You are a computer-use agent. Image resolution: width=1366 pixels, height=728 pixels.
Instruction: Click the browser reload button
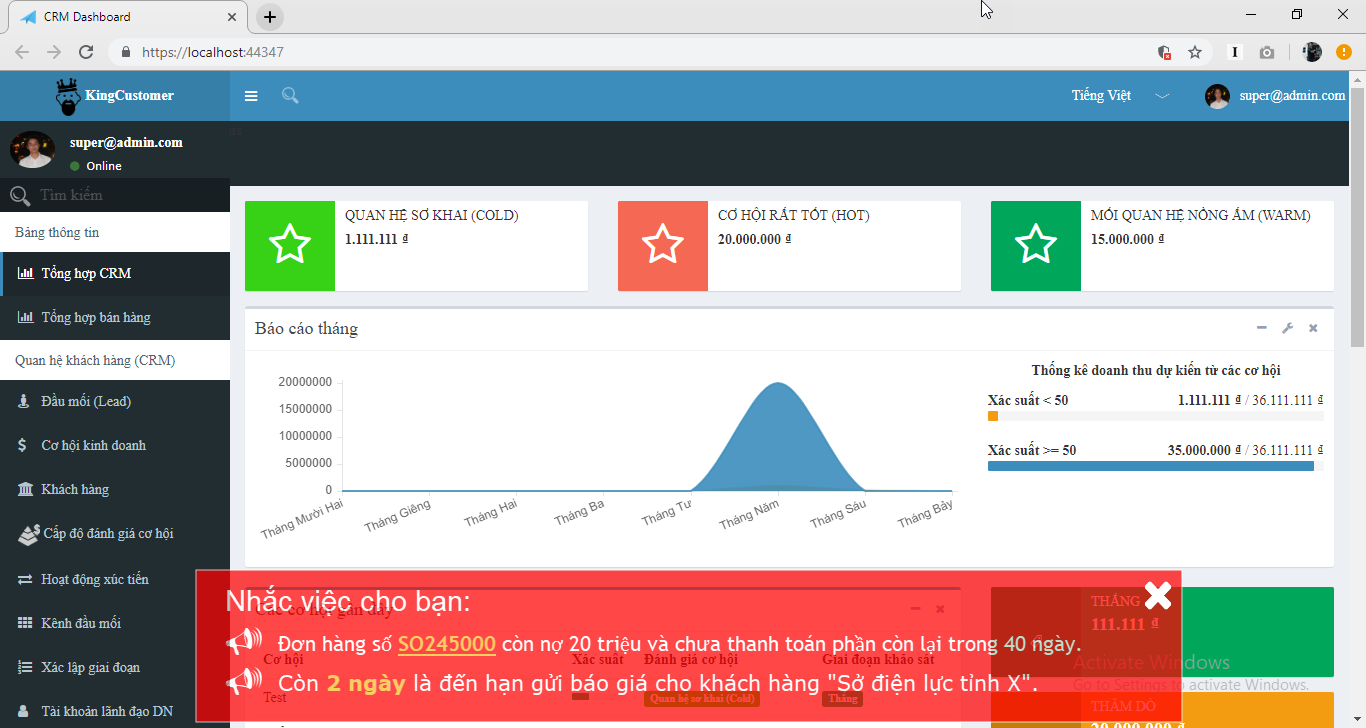pos(86,52)
